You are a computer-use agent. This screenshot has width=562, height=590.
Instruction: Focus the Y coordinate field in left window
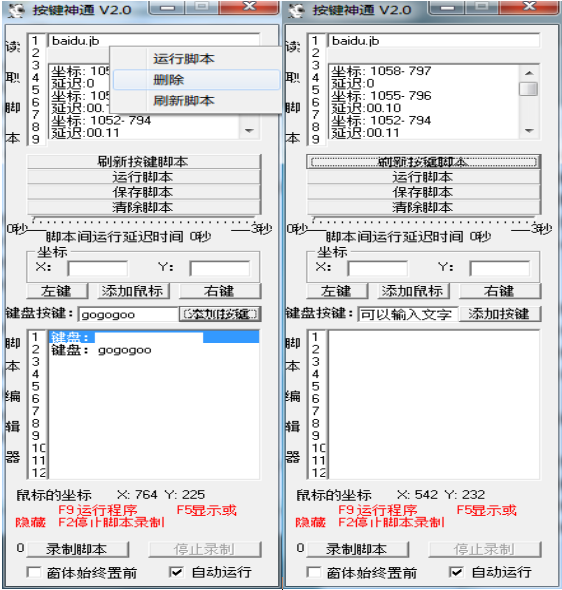220,269
